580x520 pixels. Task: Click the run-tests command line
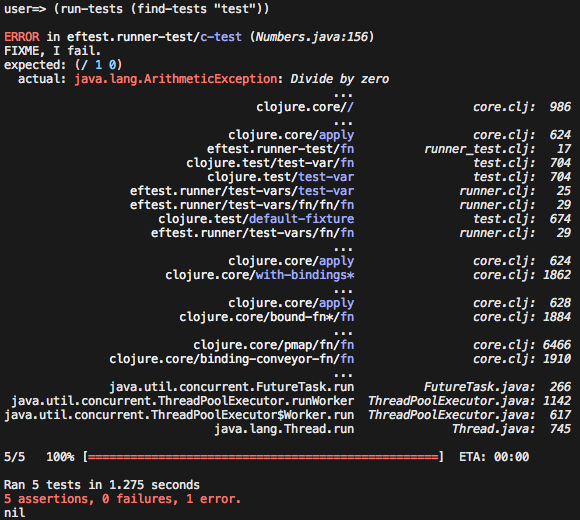pos(136,9)
